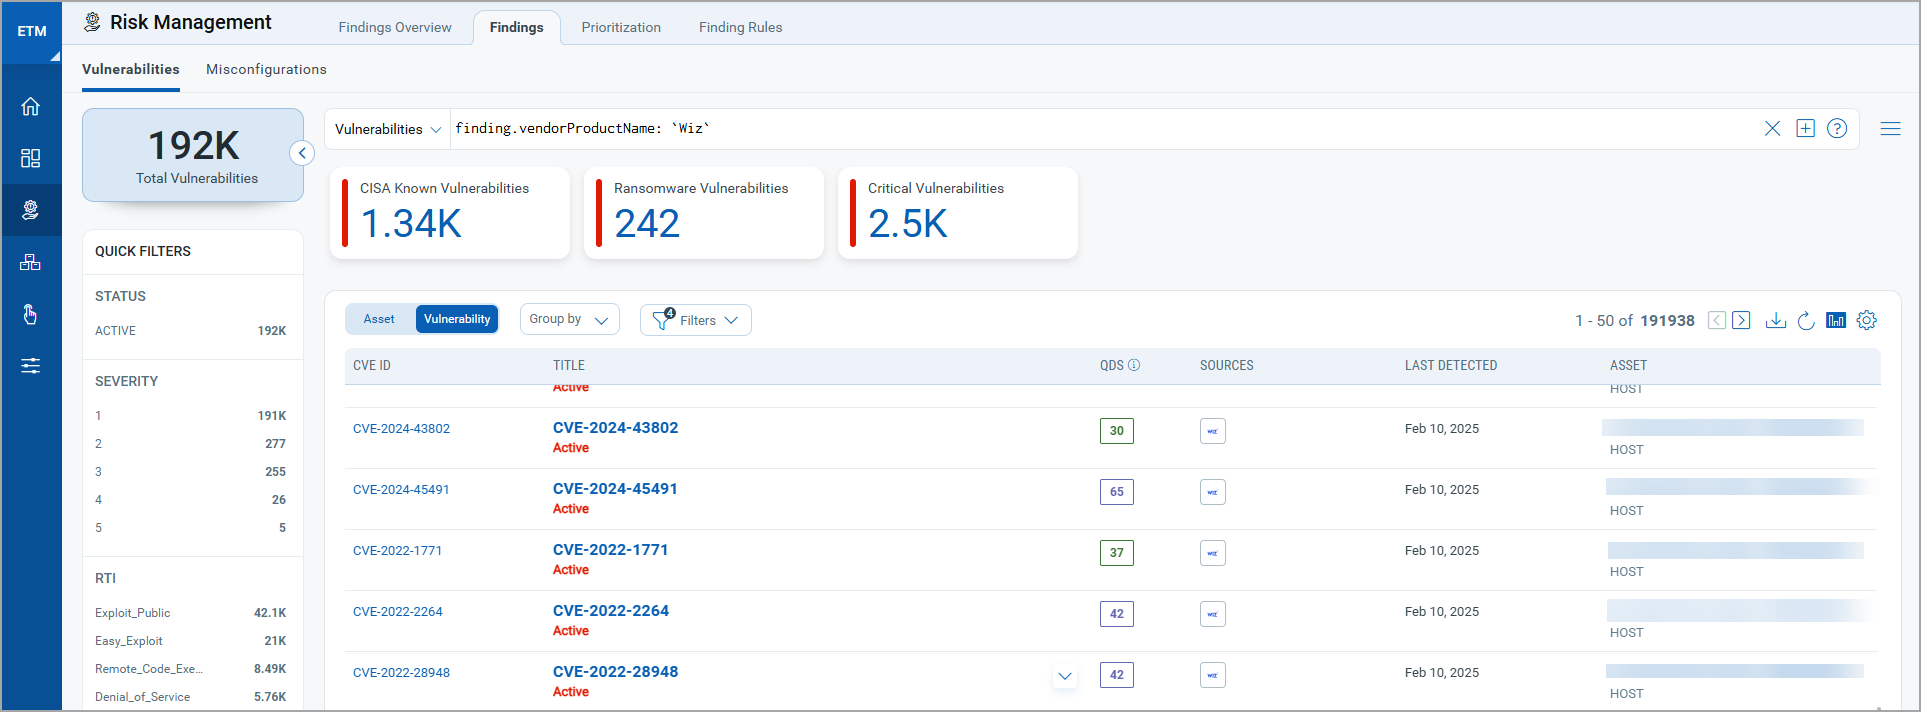1921x712 pixels.
Task: Switch view toggle to Asset
Action: (x=379, y=319)
